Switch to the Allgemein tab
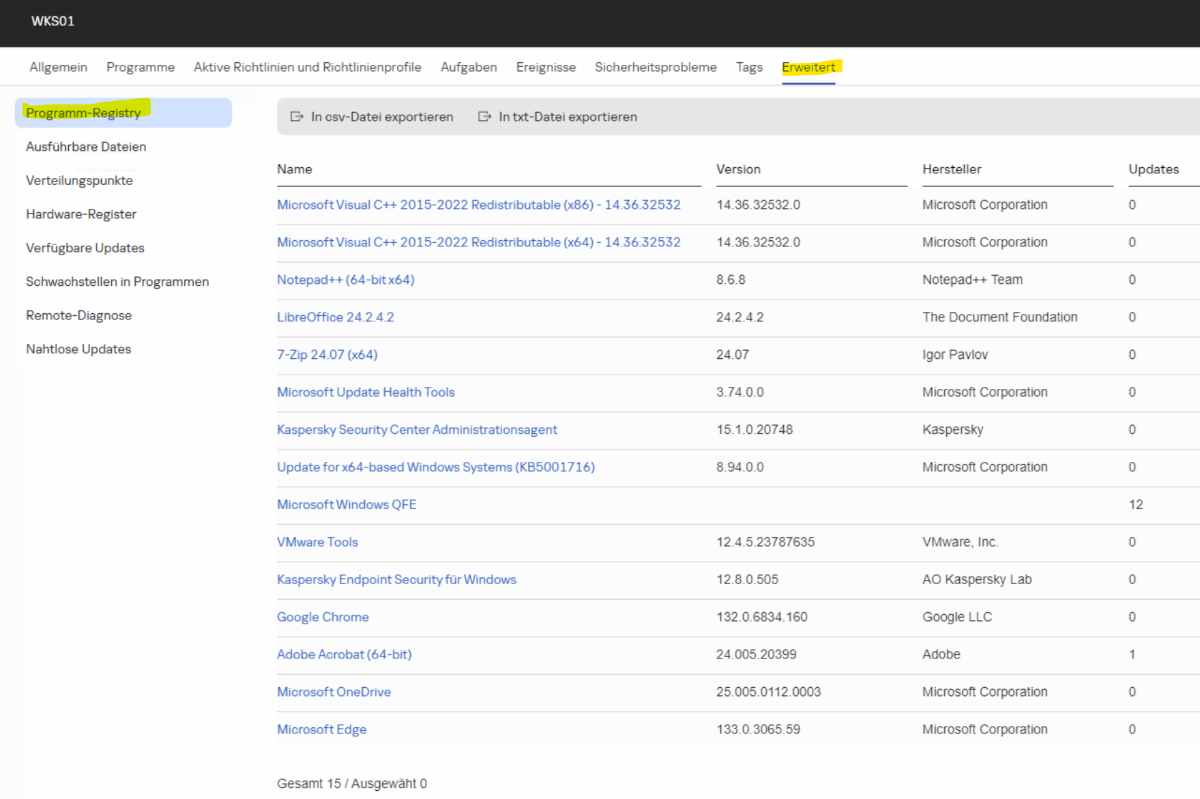The height and width of the screenshot is (799, 1200). (58, 67)
